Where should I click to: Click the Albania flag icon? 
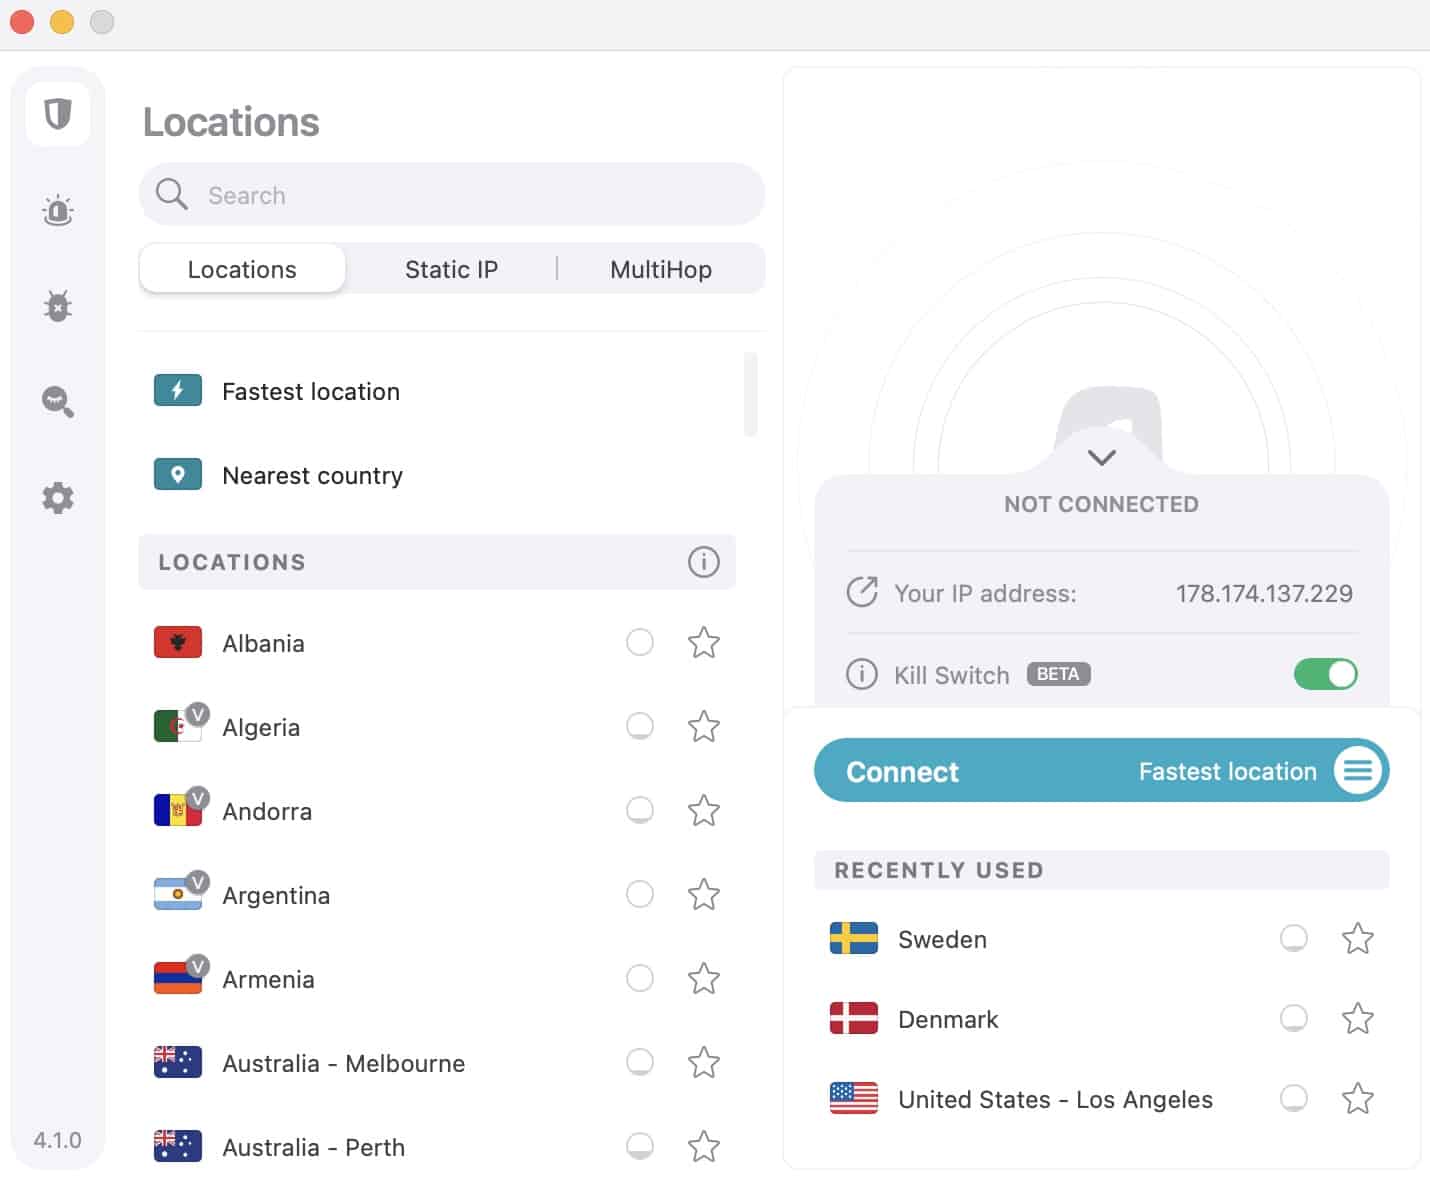click(178, 642)
